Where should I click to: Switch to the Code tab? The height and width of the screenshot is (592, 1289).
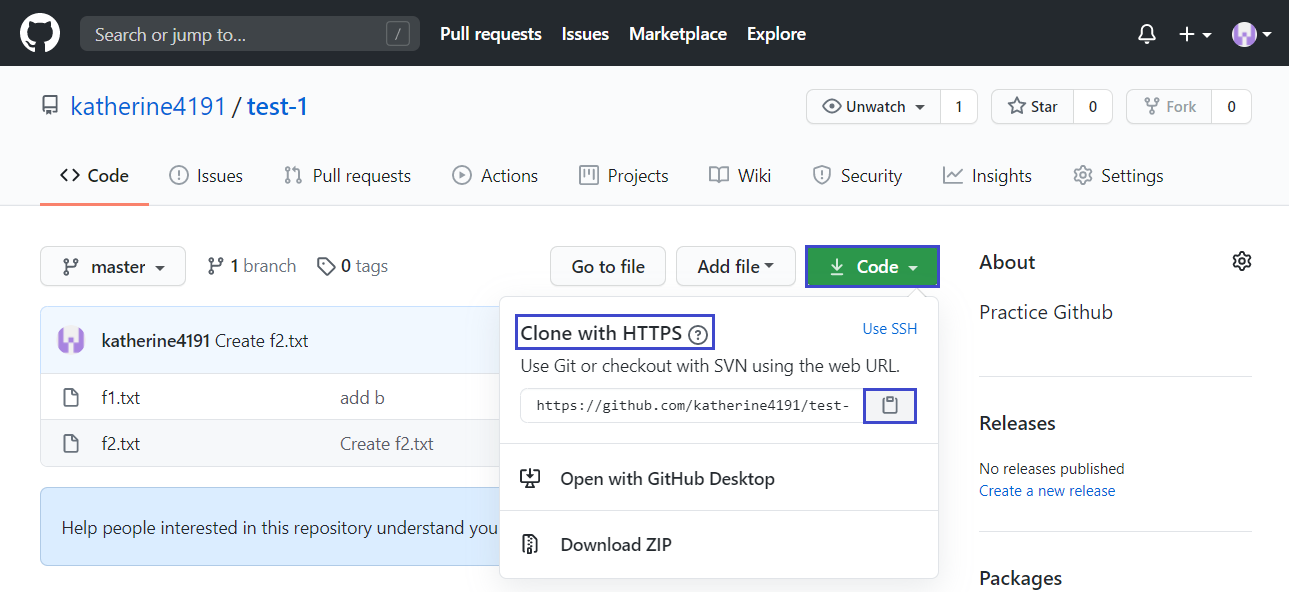(x=94, y=176)
